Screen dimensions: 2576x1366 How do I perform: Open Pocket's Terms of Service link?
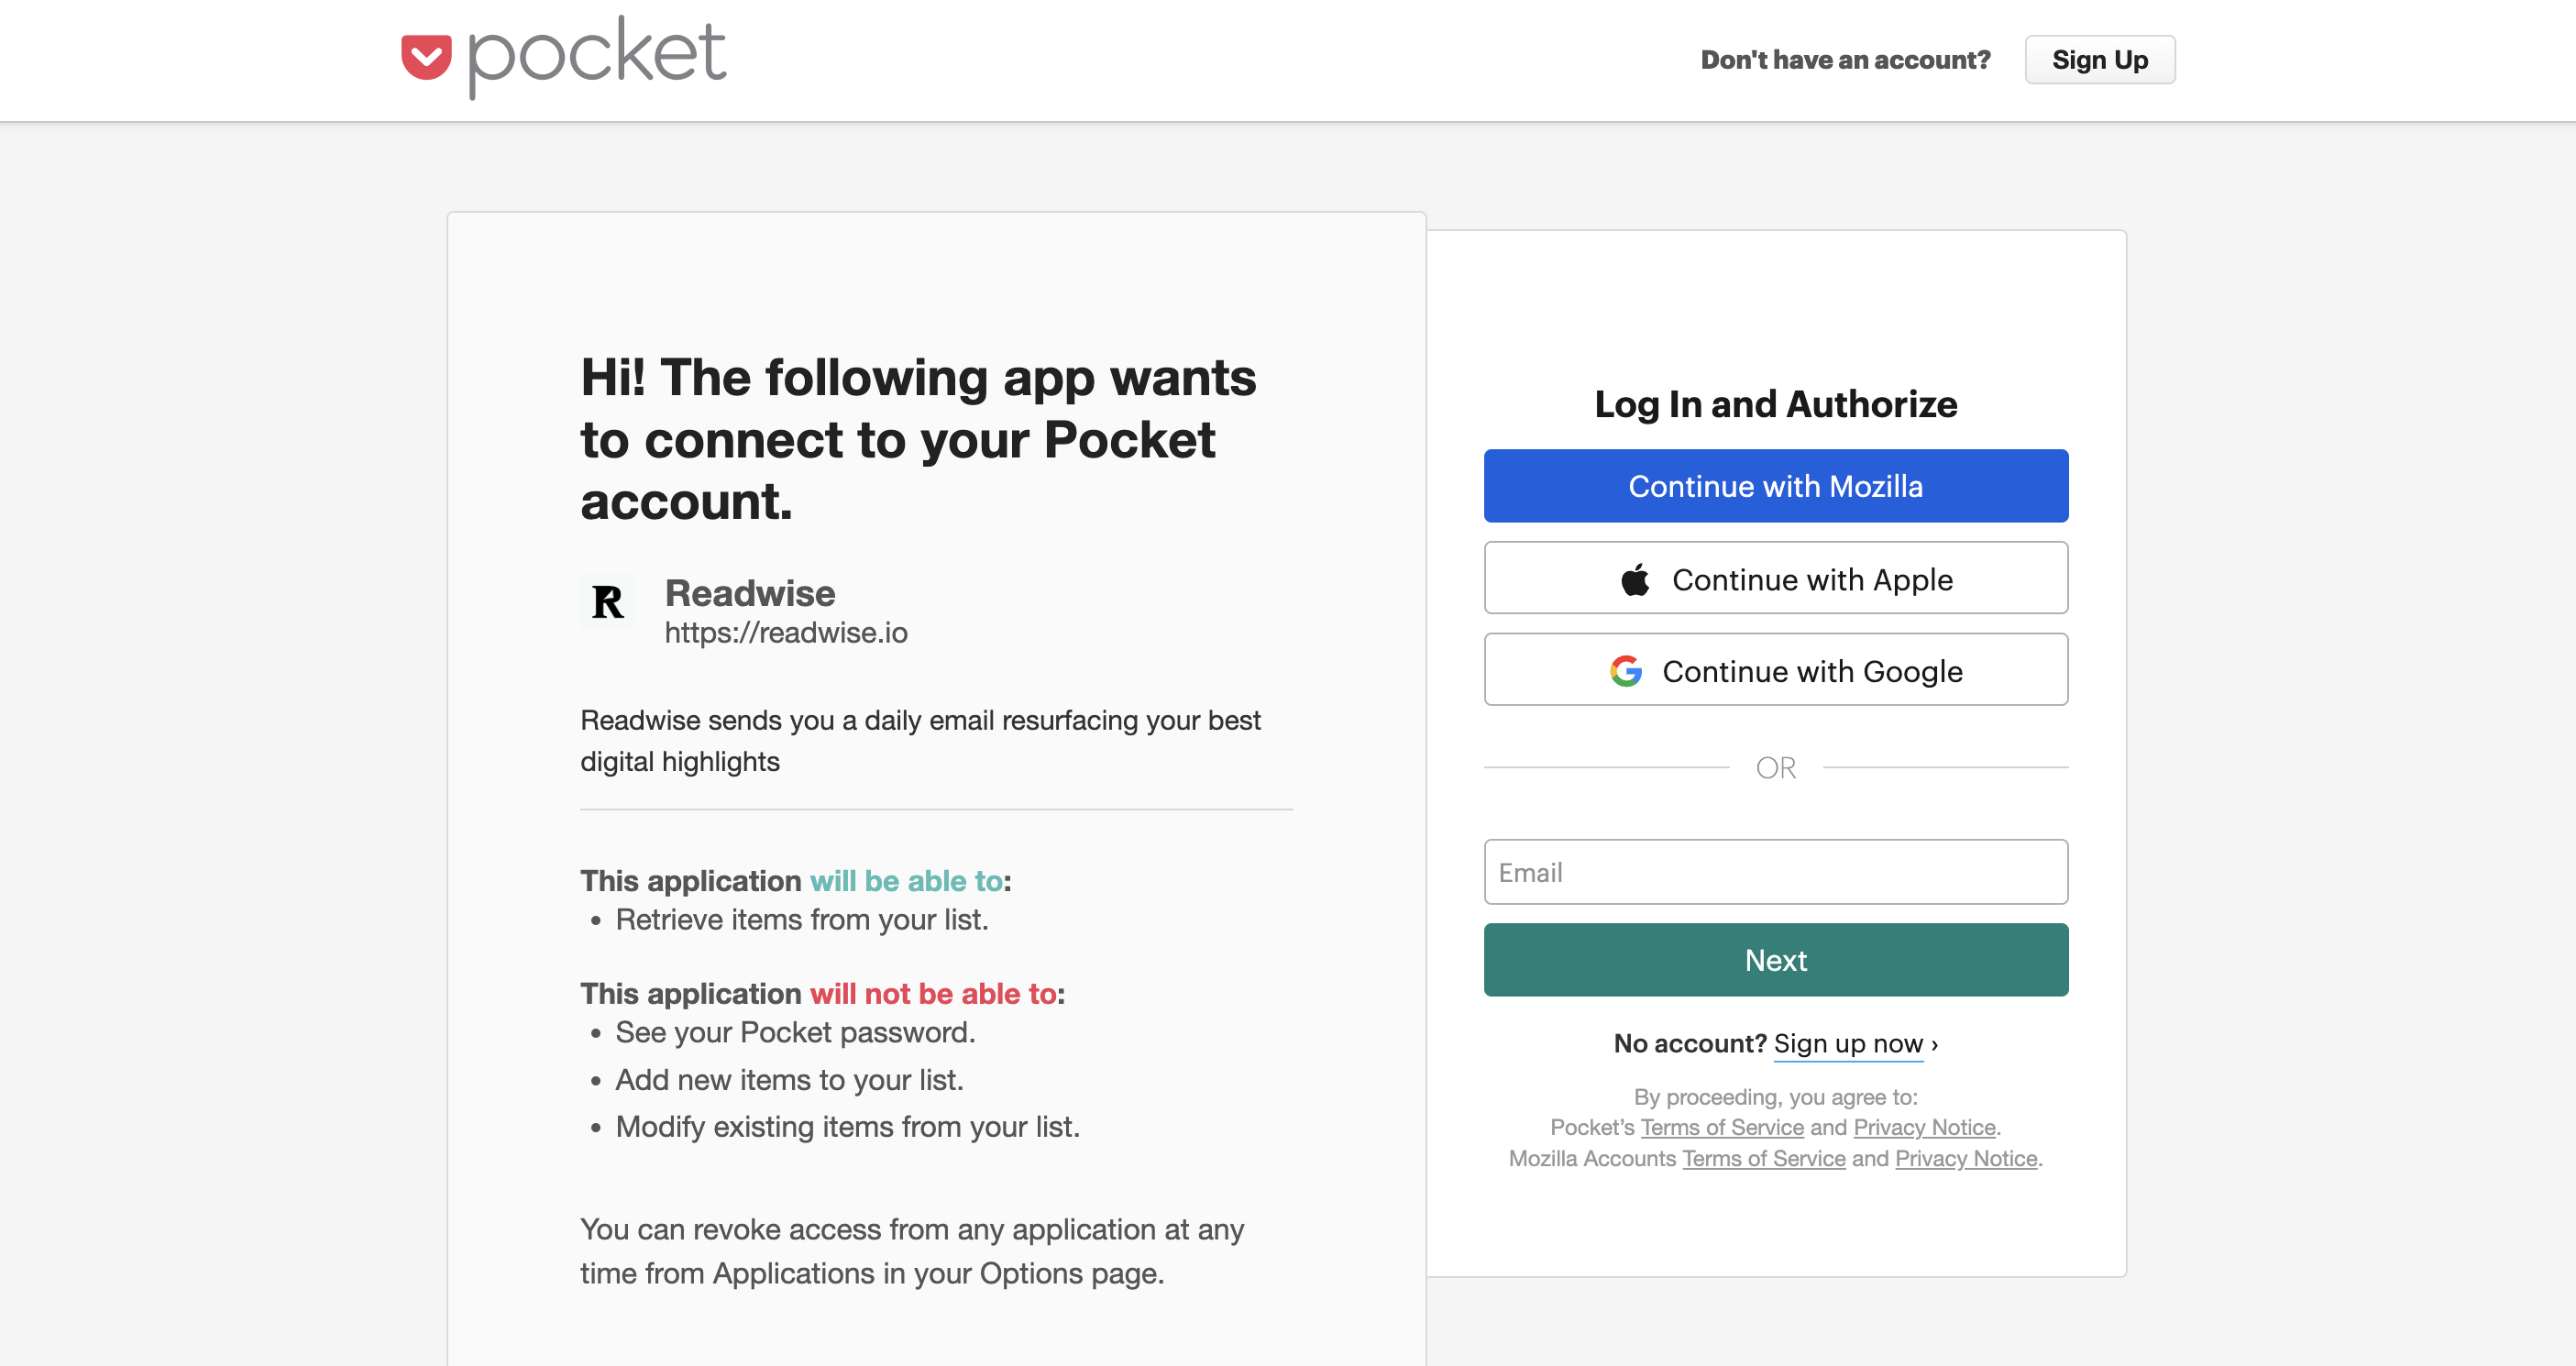point(1722,1127)
